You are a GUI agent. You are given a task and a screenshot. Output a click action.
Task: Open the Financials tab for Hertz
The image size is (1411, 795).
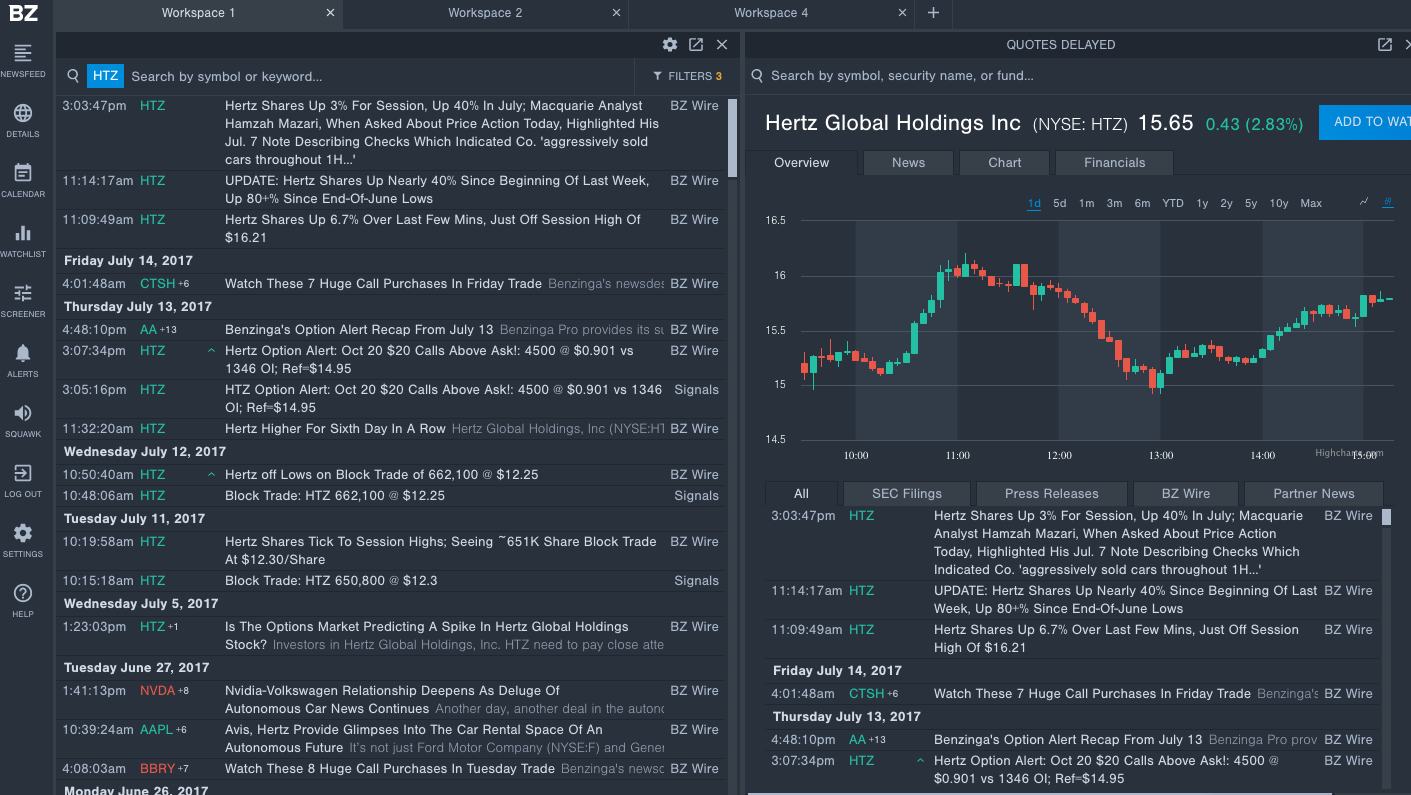(x=1115, y=163)
